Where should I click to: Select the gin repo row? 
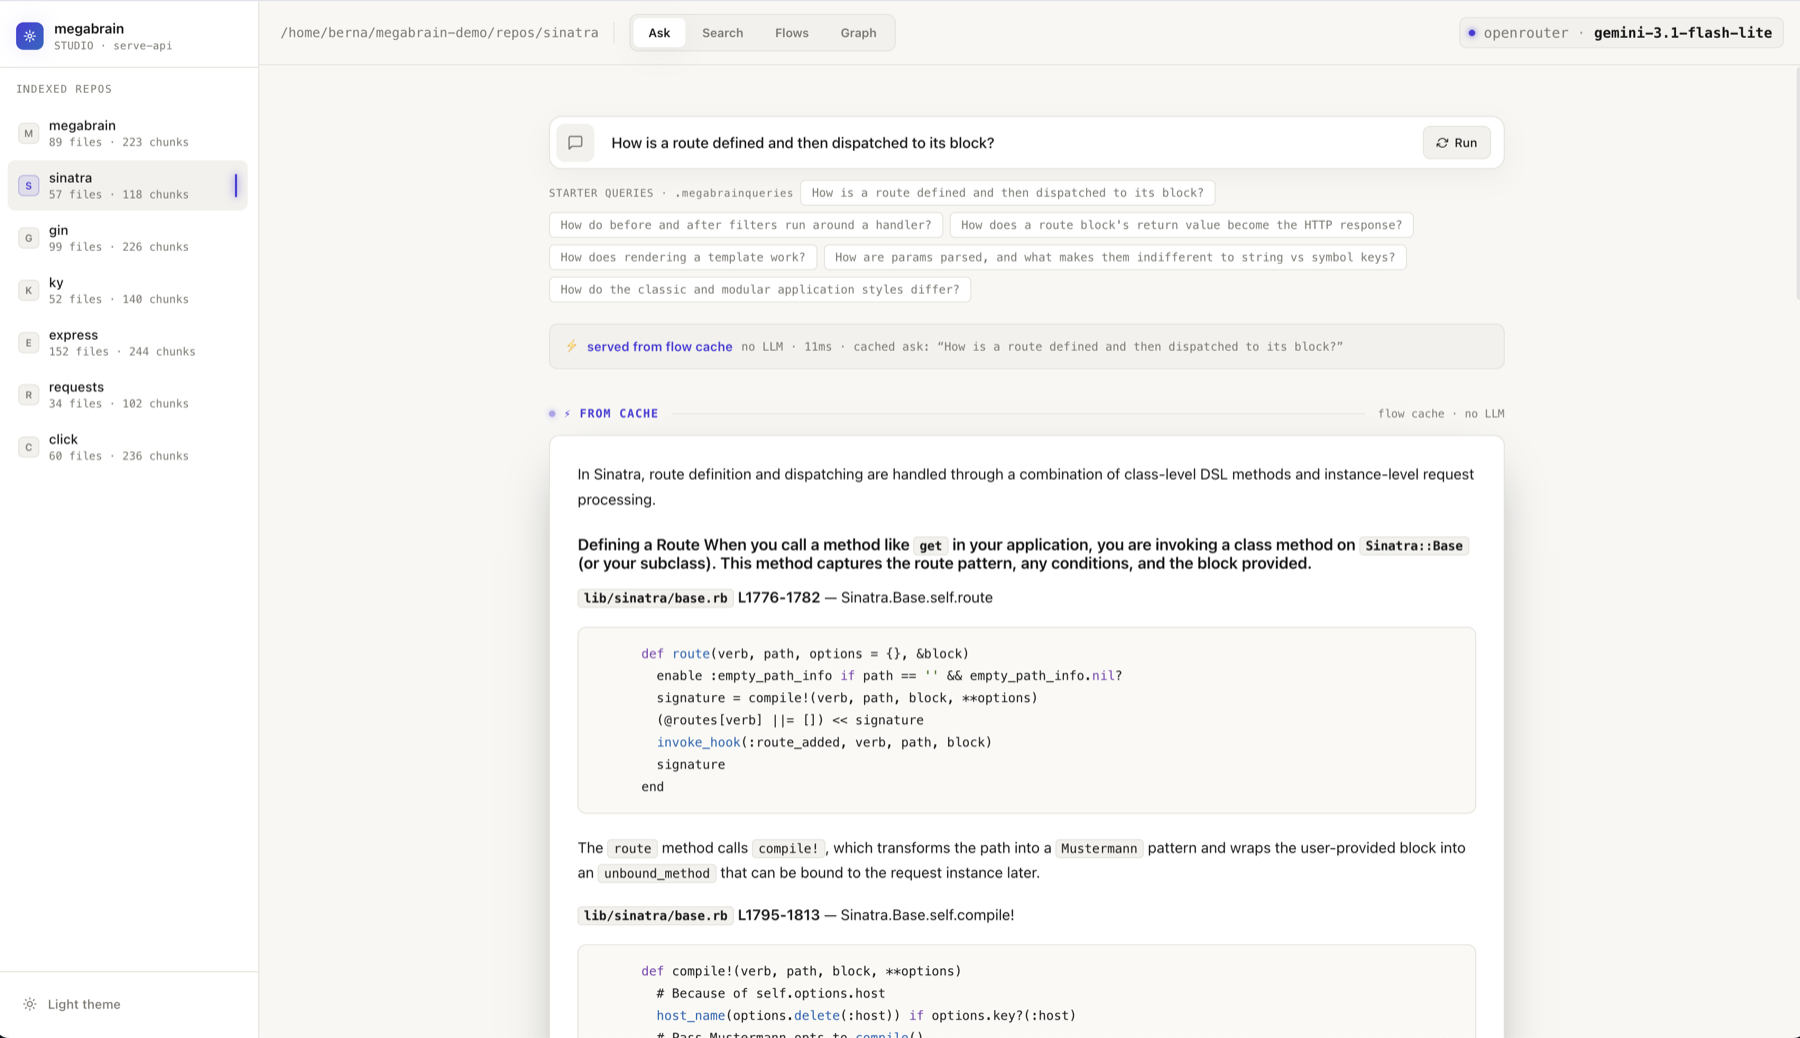click(x=128, y=238)
